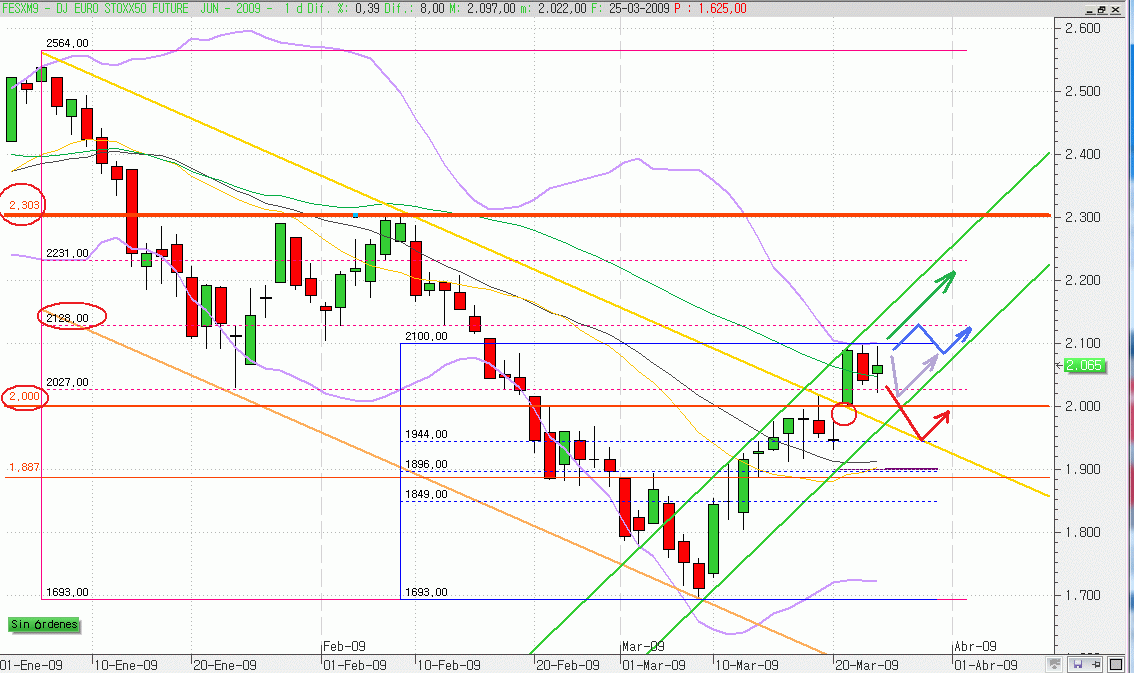Click the 20-Mar-09 date axis label

(x=867, y=665)
